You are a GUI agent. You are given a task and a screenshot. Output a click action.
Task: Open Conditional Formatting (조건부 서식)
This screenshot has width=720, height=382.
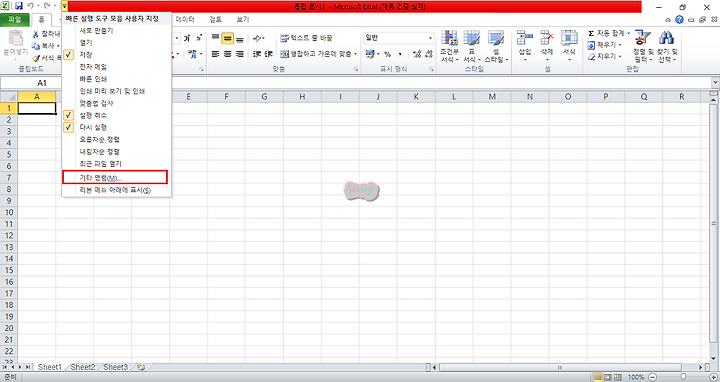pyautogui.click(x=450, y=46)
